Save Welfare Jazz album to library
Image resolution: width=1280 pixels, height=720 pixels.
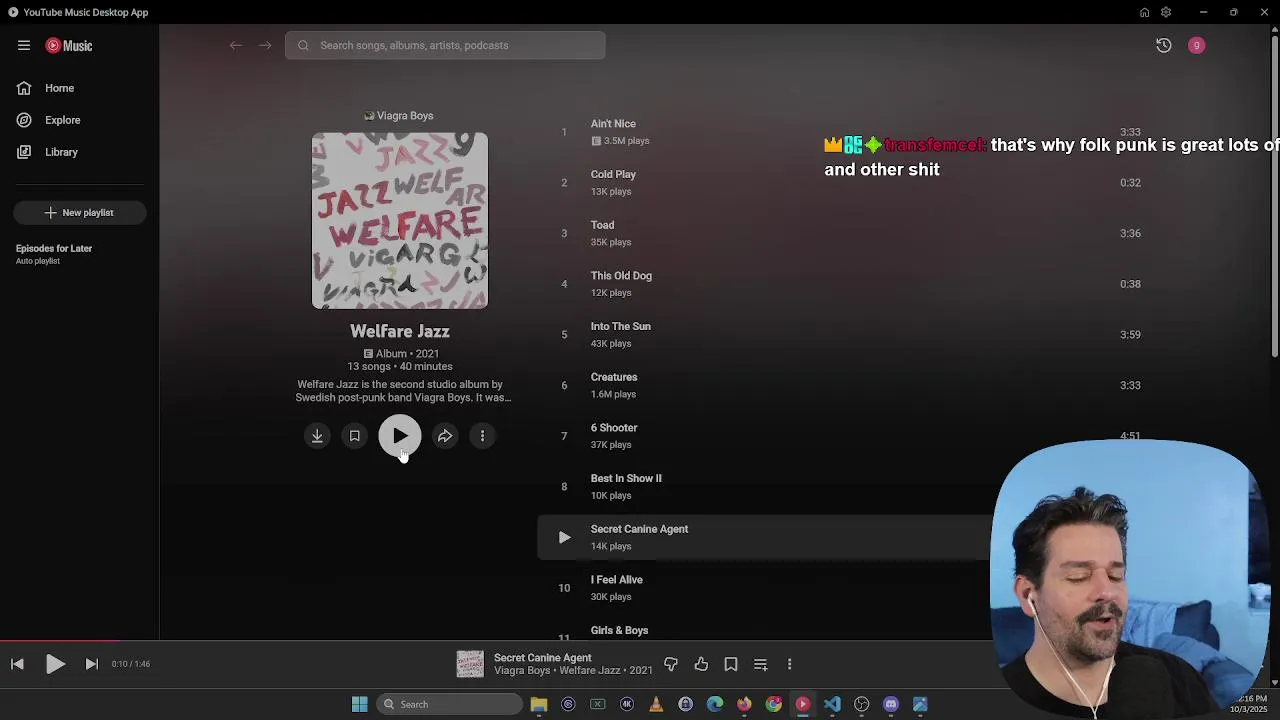354,436
